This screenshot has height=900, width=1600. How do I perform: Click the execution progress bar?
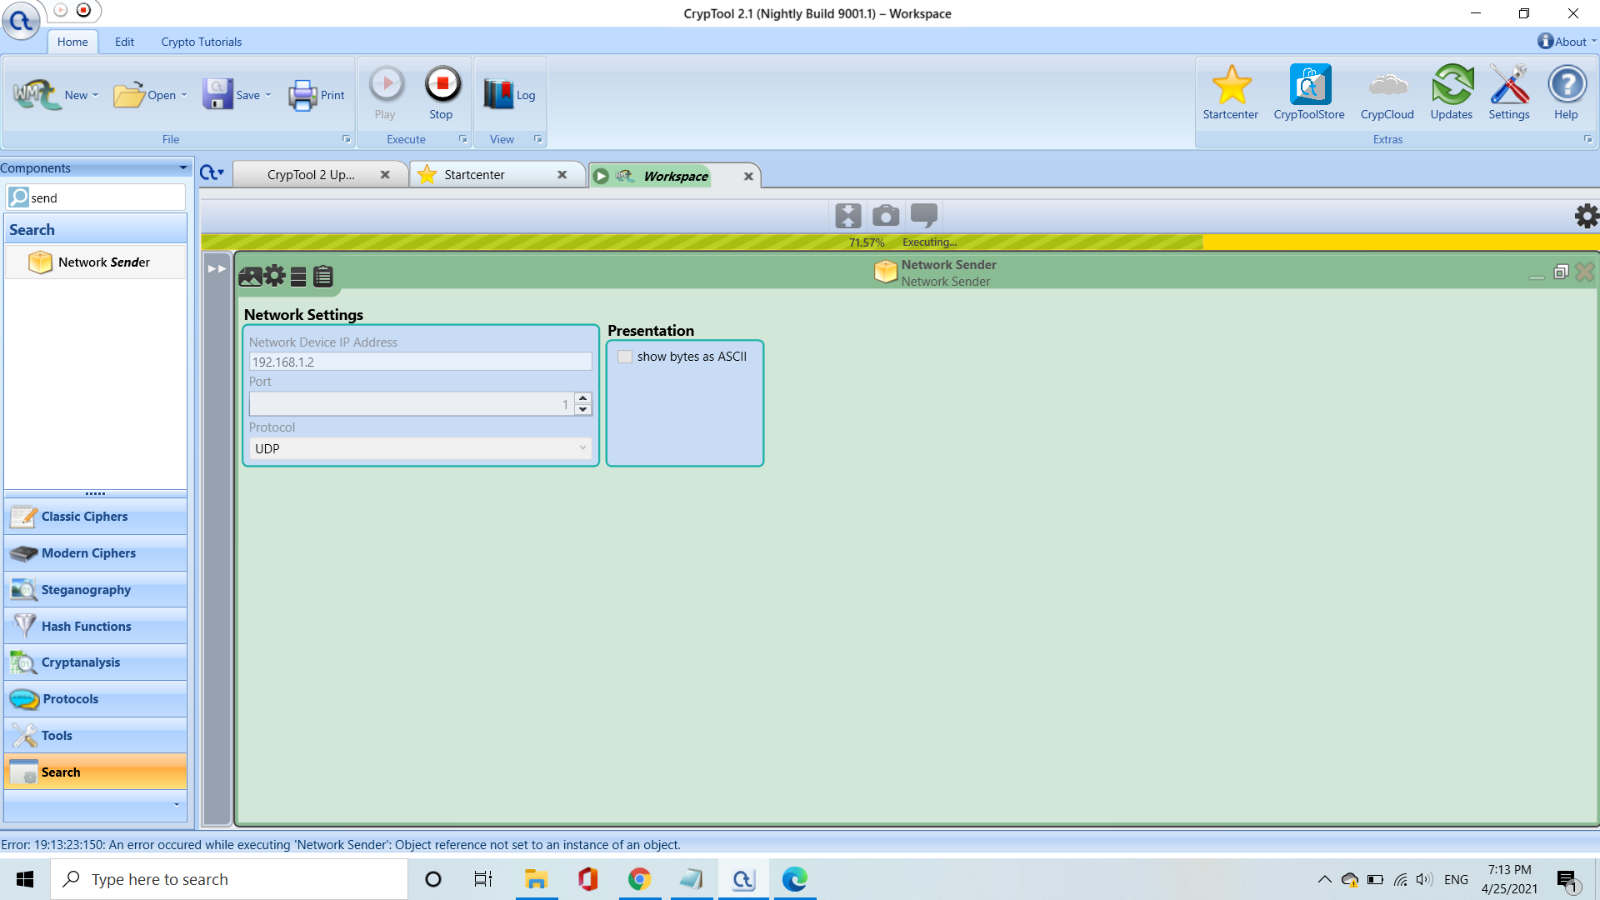900,242
